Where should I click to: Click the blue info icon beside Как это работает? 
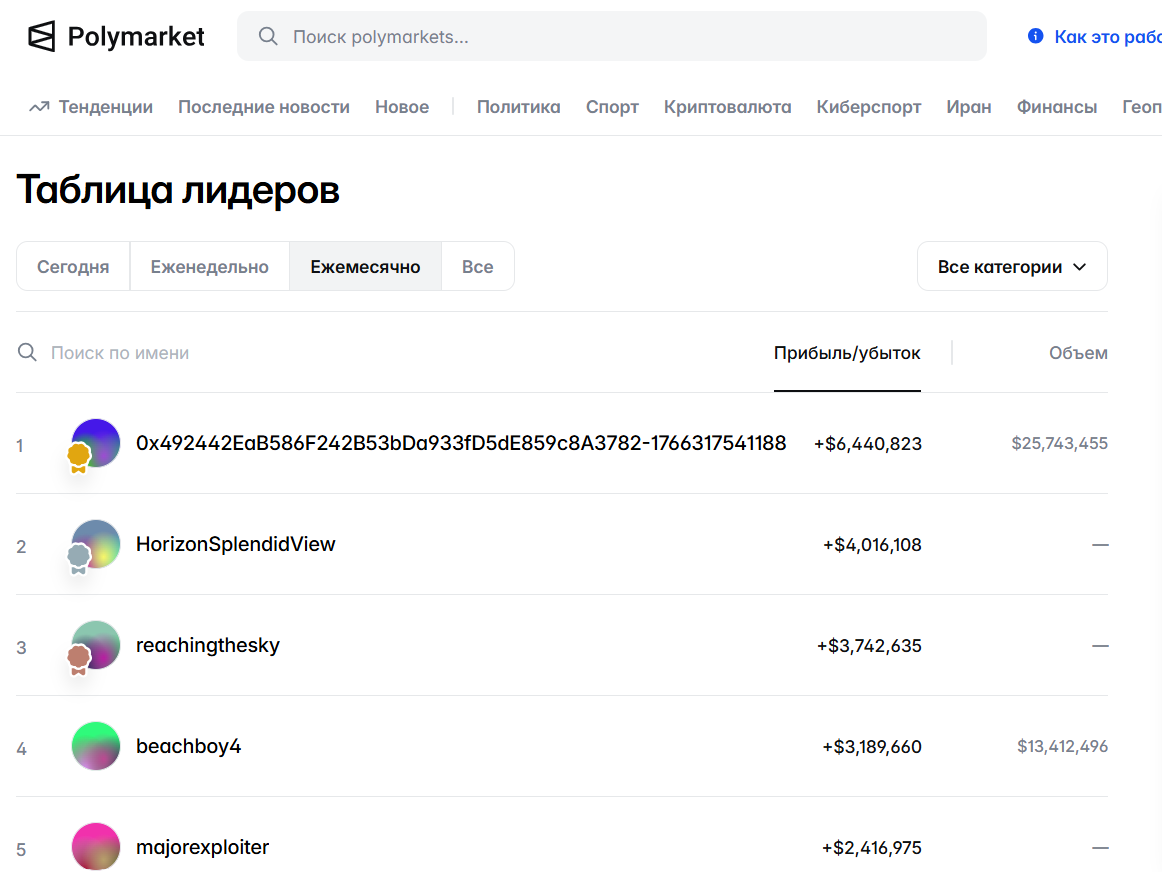click(1035, 37)
